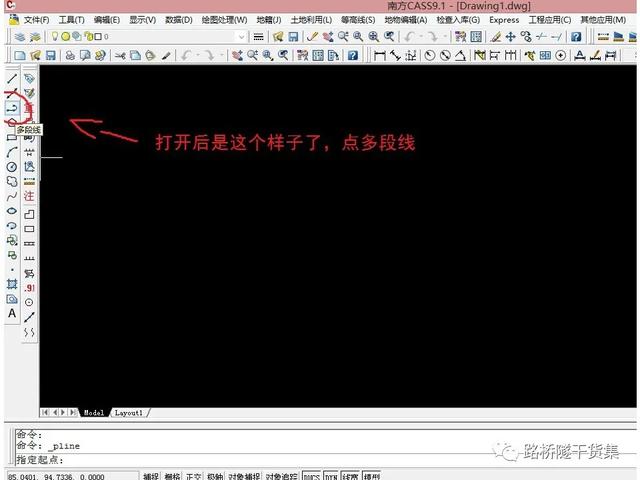The image size is (640, 480).
Task: Click the Copy icon in second toolbar row
Action: coord(135,55)
